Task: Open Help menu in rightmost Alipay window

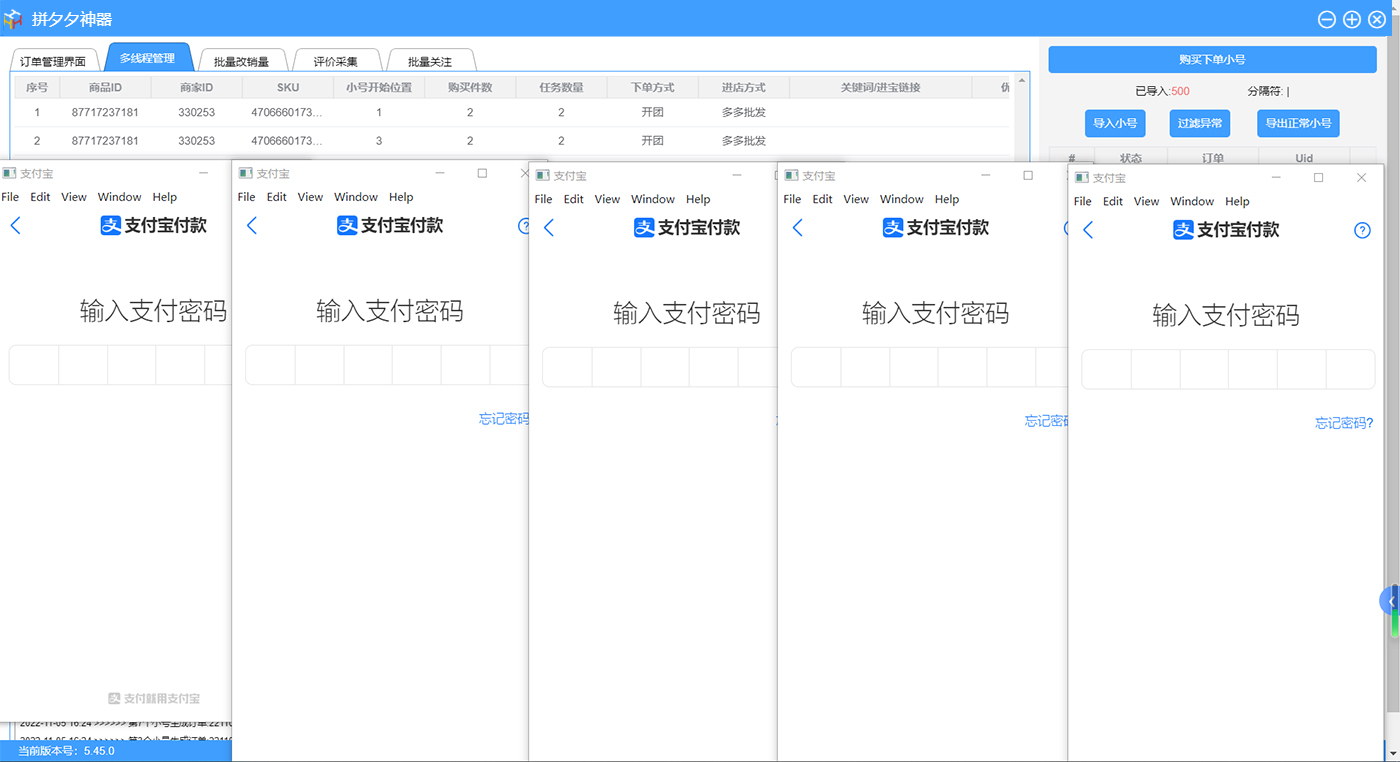Action: point(1237,201)
